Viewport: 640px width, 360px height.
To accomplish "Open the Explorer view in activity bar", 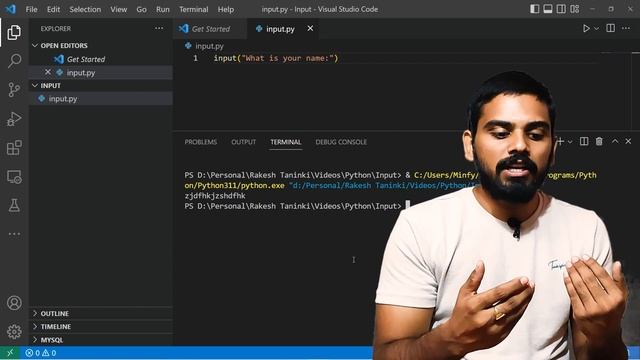I will pyautogui.click(x=14, y=32).
